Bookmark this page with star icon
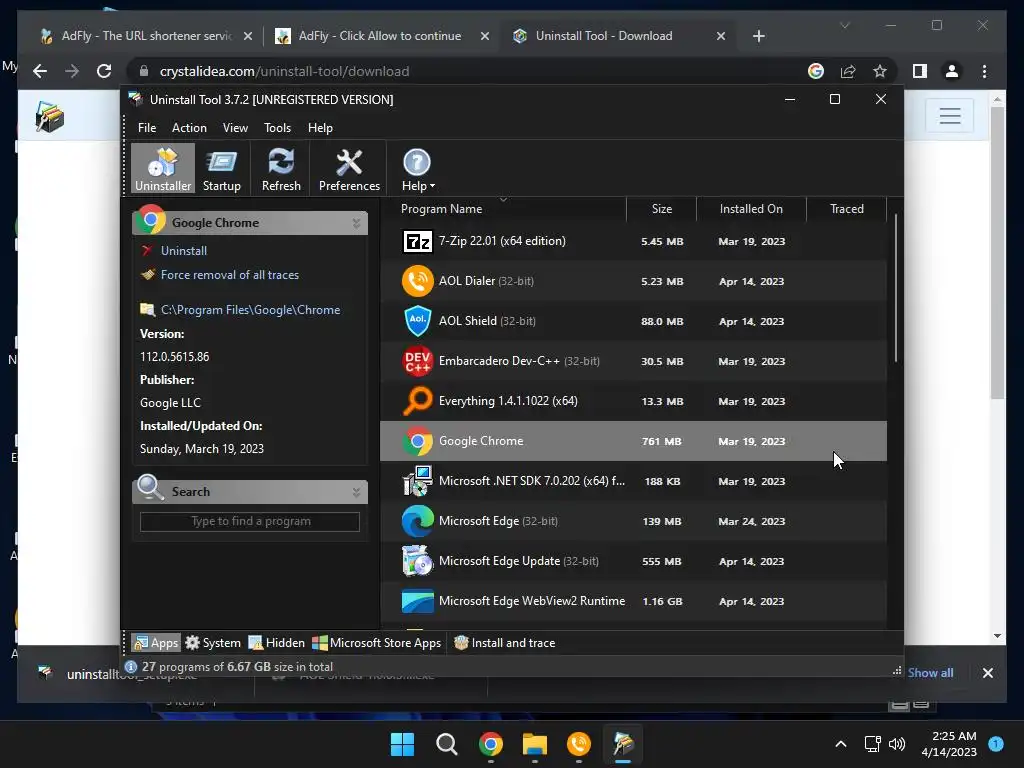Viewport: 1024px width, 768px height. [880, 71]
